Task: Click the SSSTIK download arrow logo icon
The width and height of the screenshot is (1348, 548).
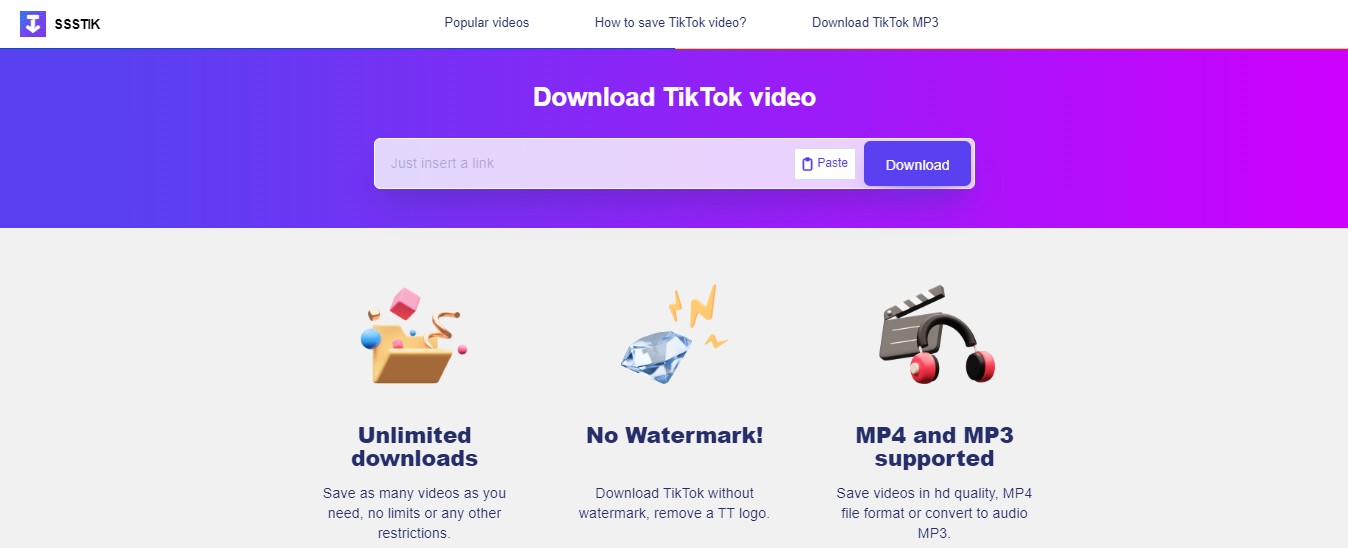Action: click(33, 23)
